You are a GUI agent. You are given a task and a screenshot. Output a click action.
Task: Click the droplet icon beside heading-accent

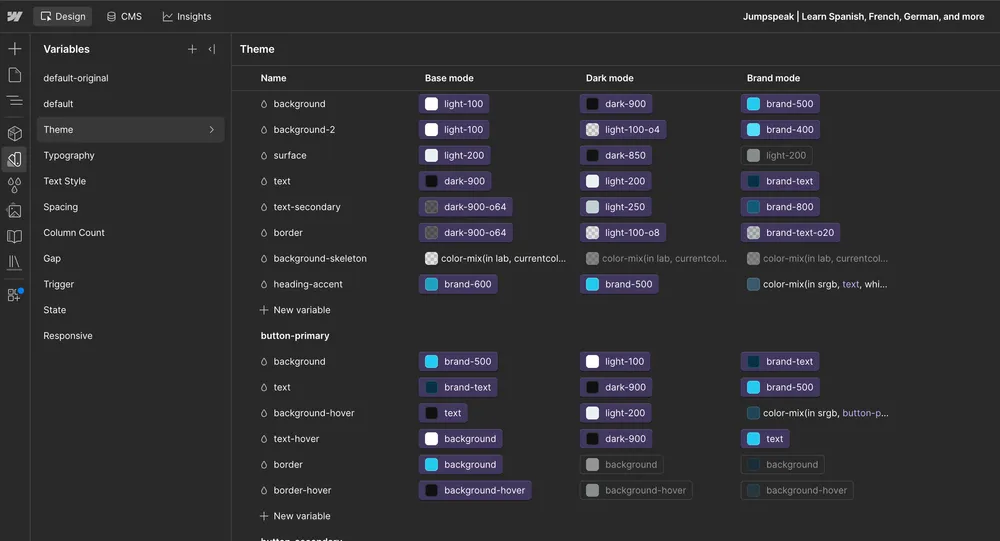pos(264,285)
